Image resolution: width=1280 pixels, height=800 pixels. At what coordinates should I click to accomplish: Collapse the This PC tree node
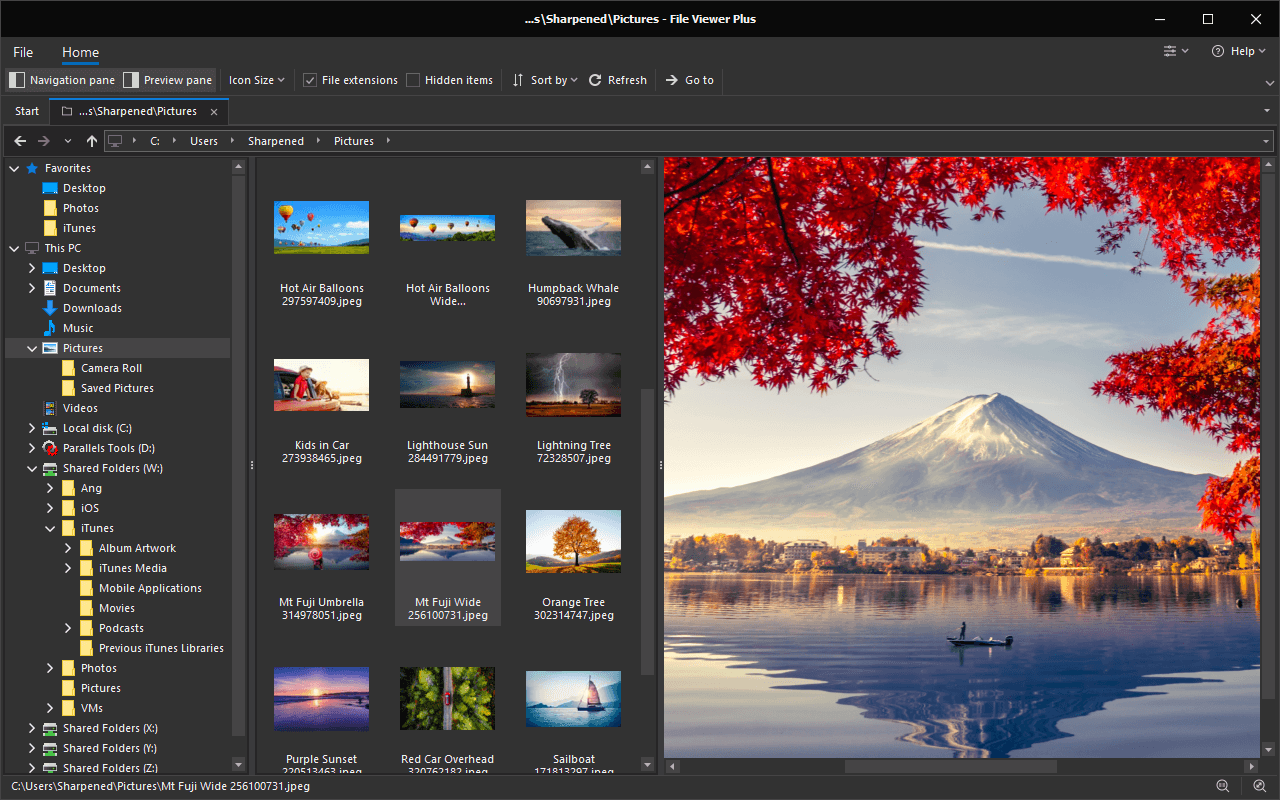click(x=14, y=248)
